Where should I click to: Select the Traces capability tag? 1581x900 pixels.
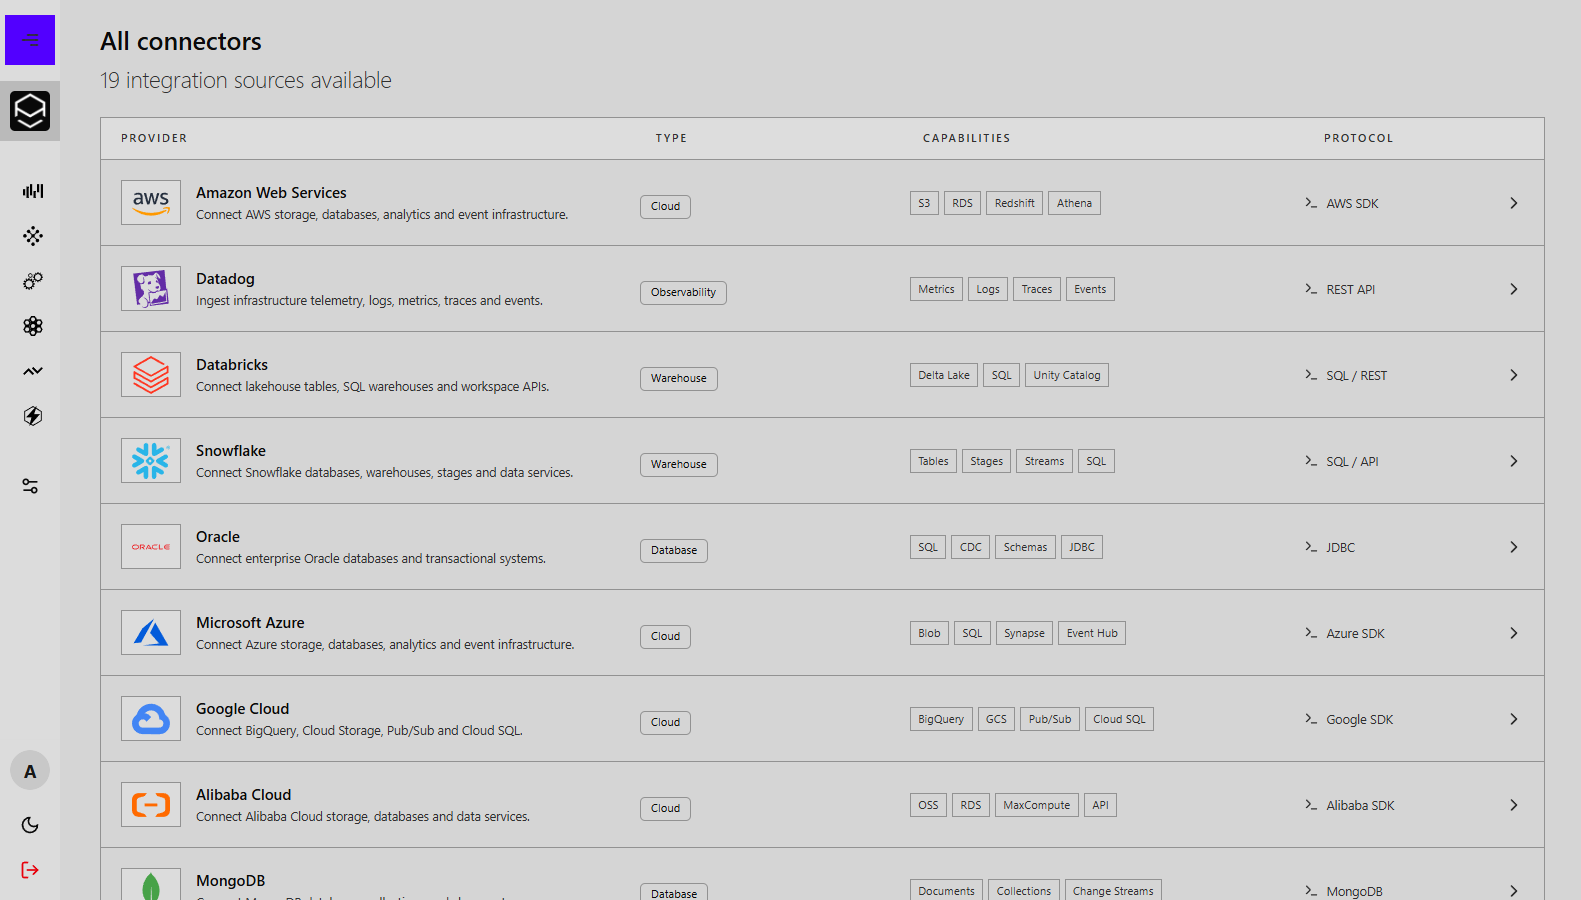click(x=1037, y=289)
